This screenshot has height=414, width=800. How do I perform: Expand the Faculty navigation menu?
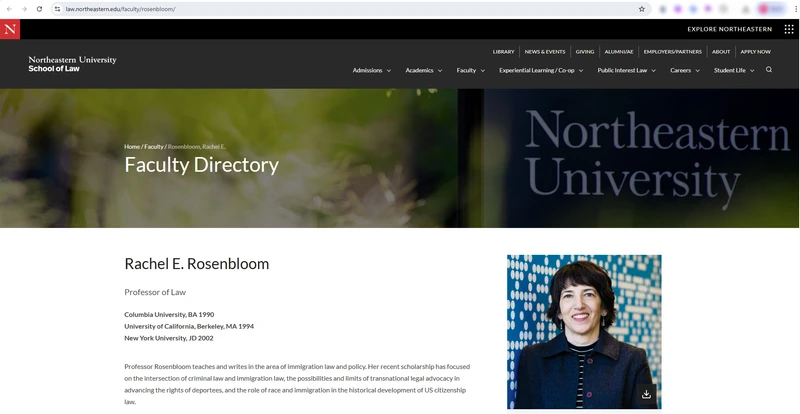tap(471, 70)
